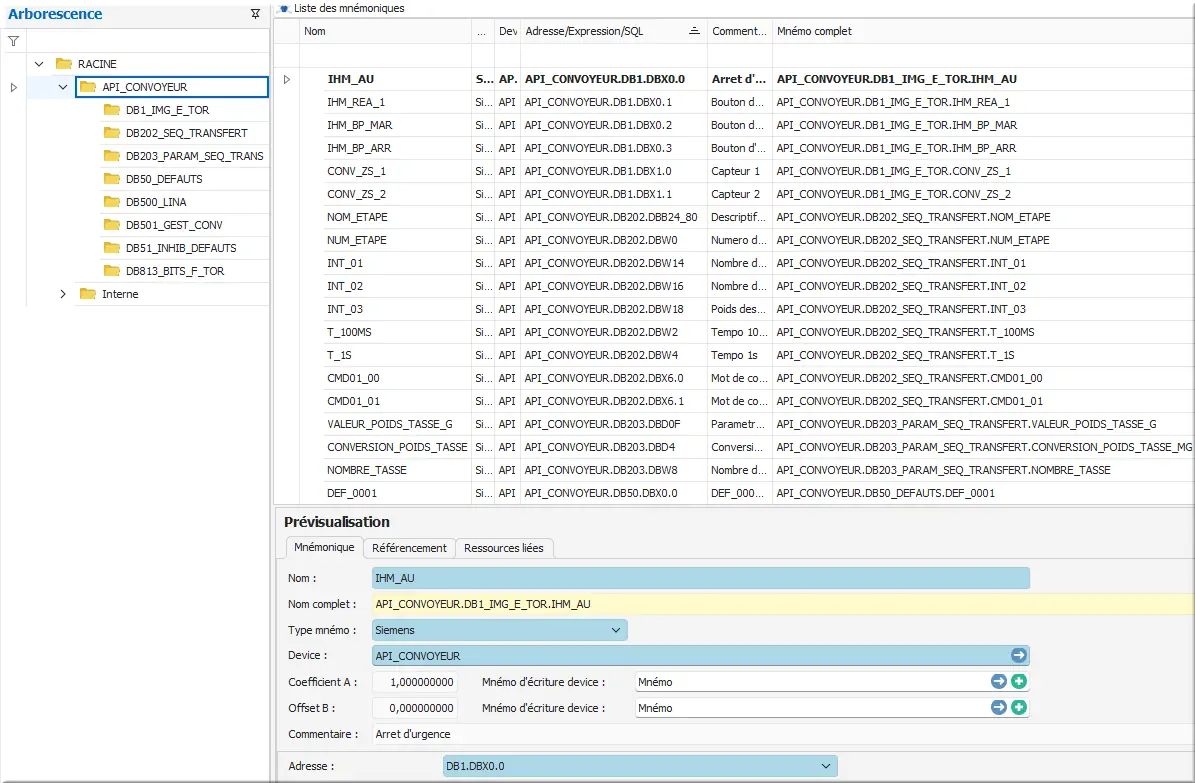Click the DB202_SEQ_TRANSFERT folder icon
This screenshot has height=783, width=1195.
(112, 133)
